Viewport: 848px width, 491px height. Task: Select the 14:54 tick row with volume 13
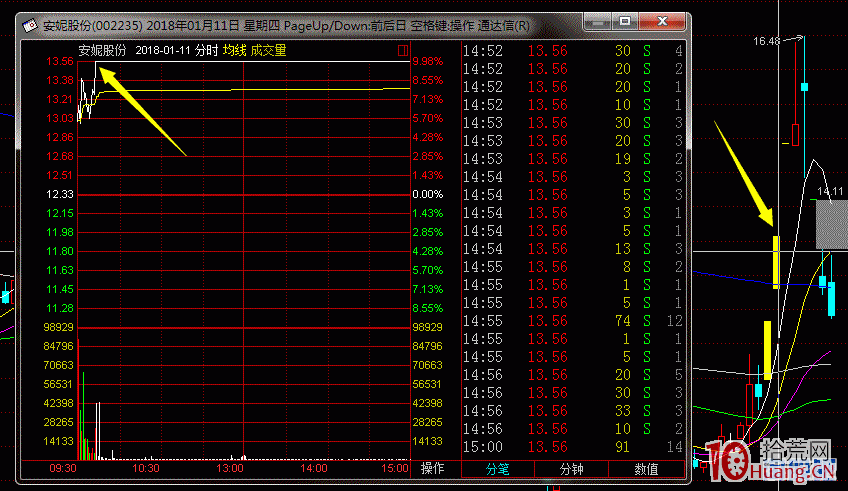click(573, 249)
